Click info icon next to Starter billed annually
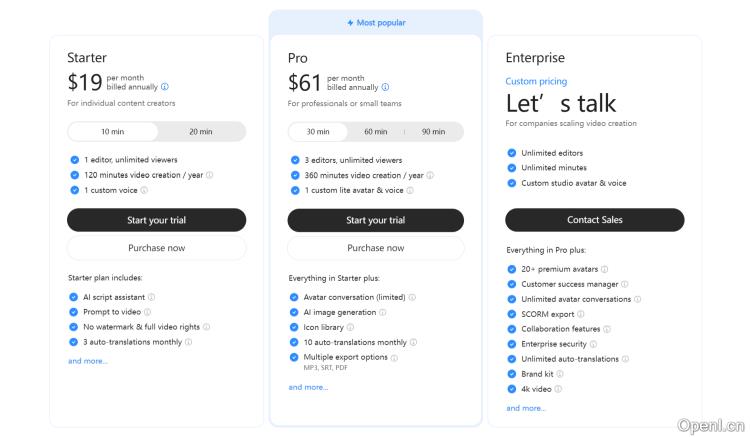Screen dimensions: 750x437 click(x=165, y=87)
